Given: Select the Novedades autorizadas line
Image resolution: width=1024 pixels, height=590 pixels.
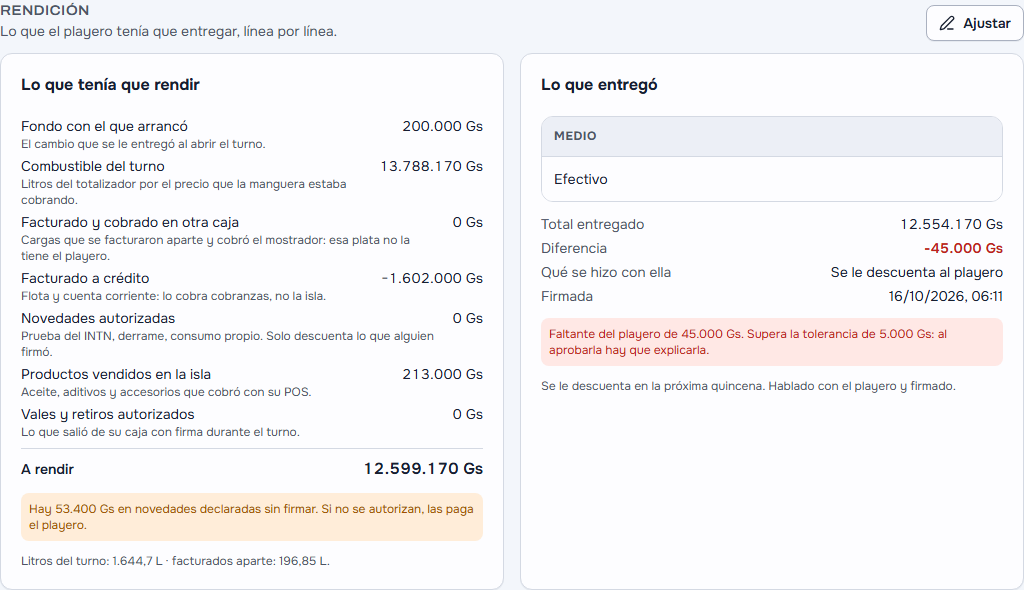Looking at the screenshot, I should pyautogui.click(x=251, y=334).
